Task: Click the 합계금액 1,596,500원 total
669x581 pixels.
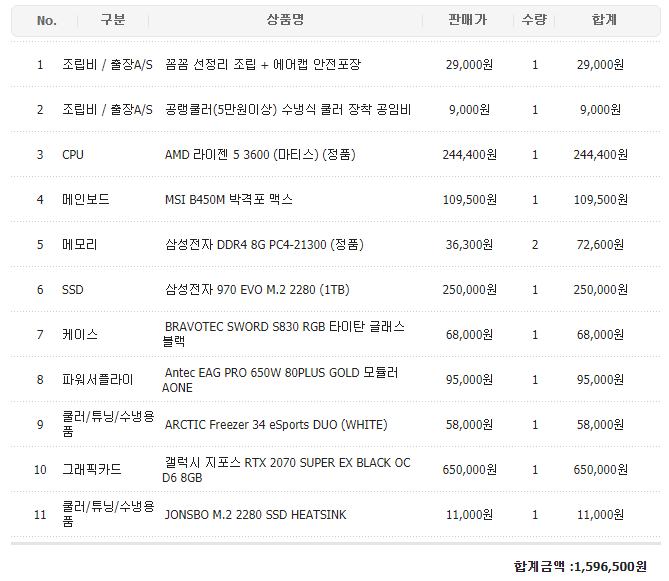Action: pyautogui.click(x=580, y=566)
